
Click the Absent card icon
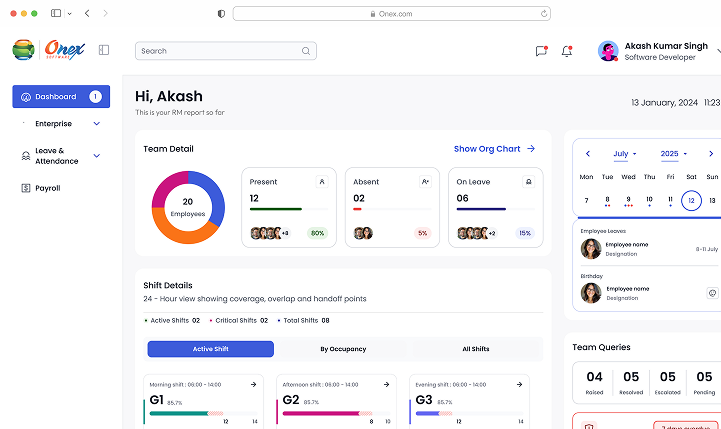[425, 182]
